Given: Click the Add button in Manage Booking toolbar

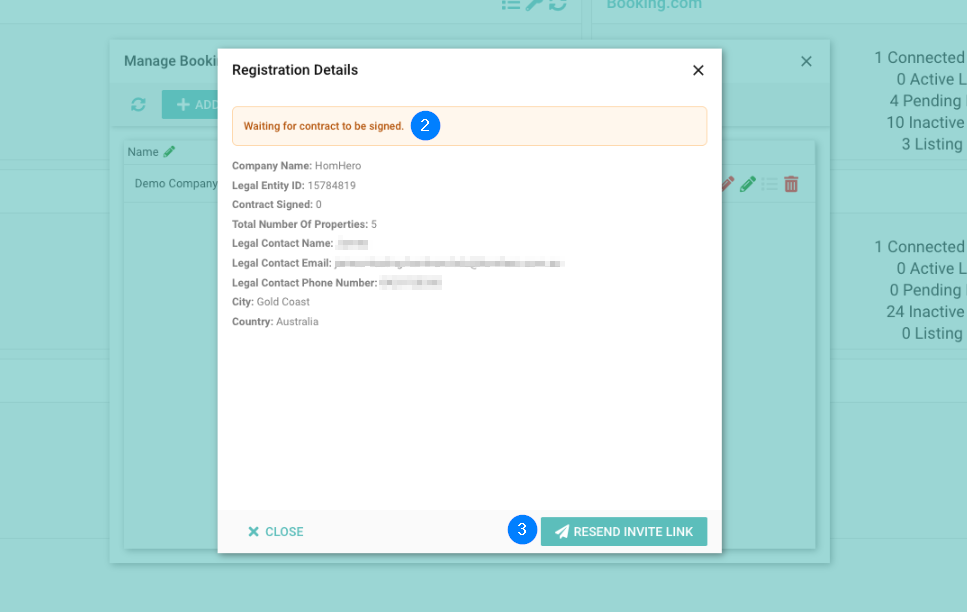Looking at the screenshot, I should point(192,105).
